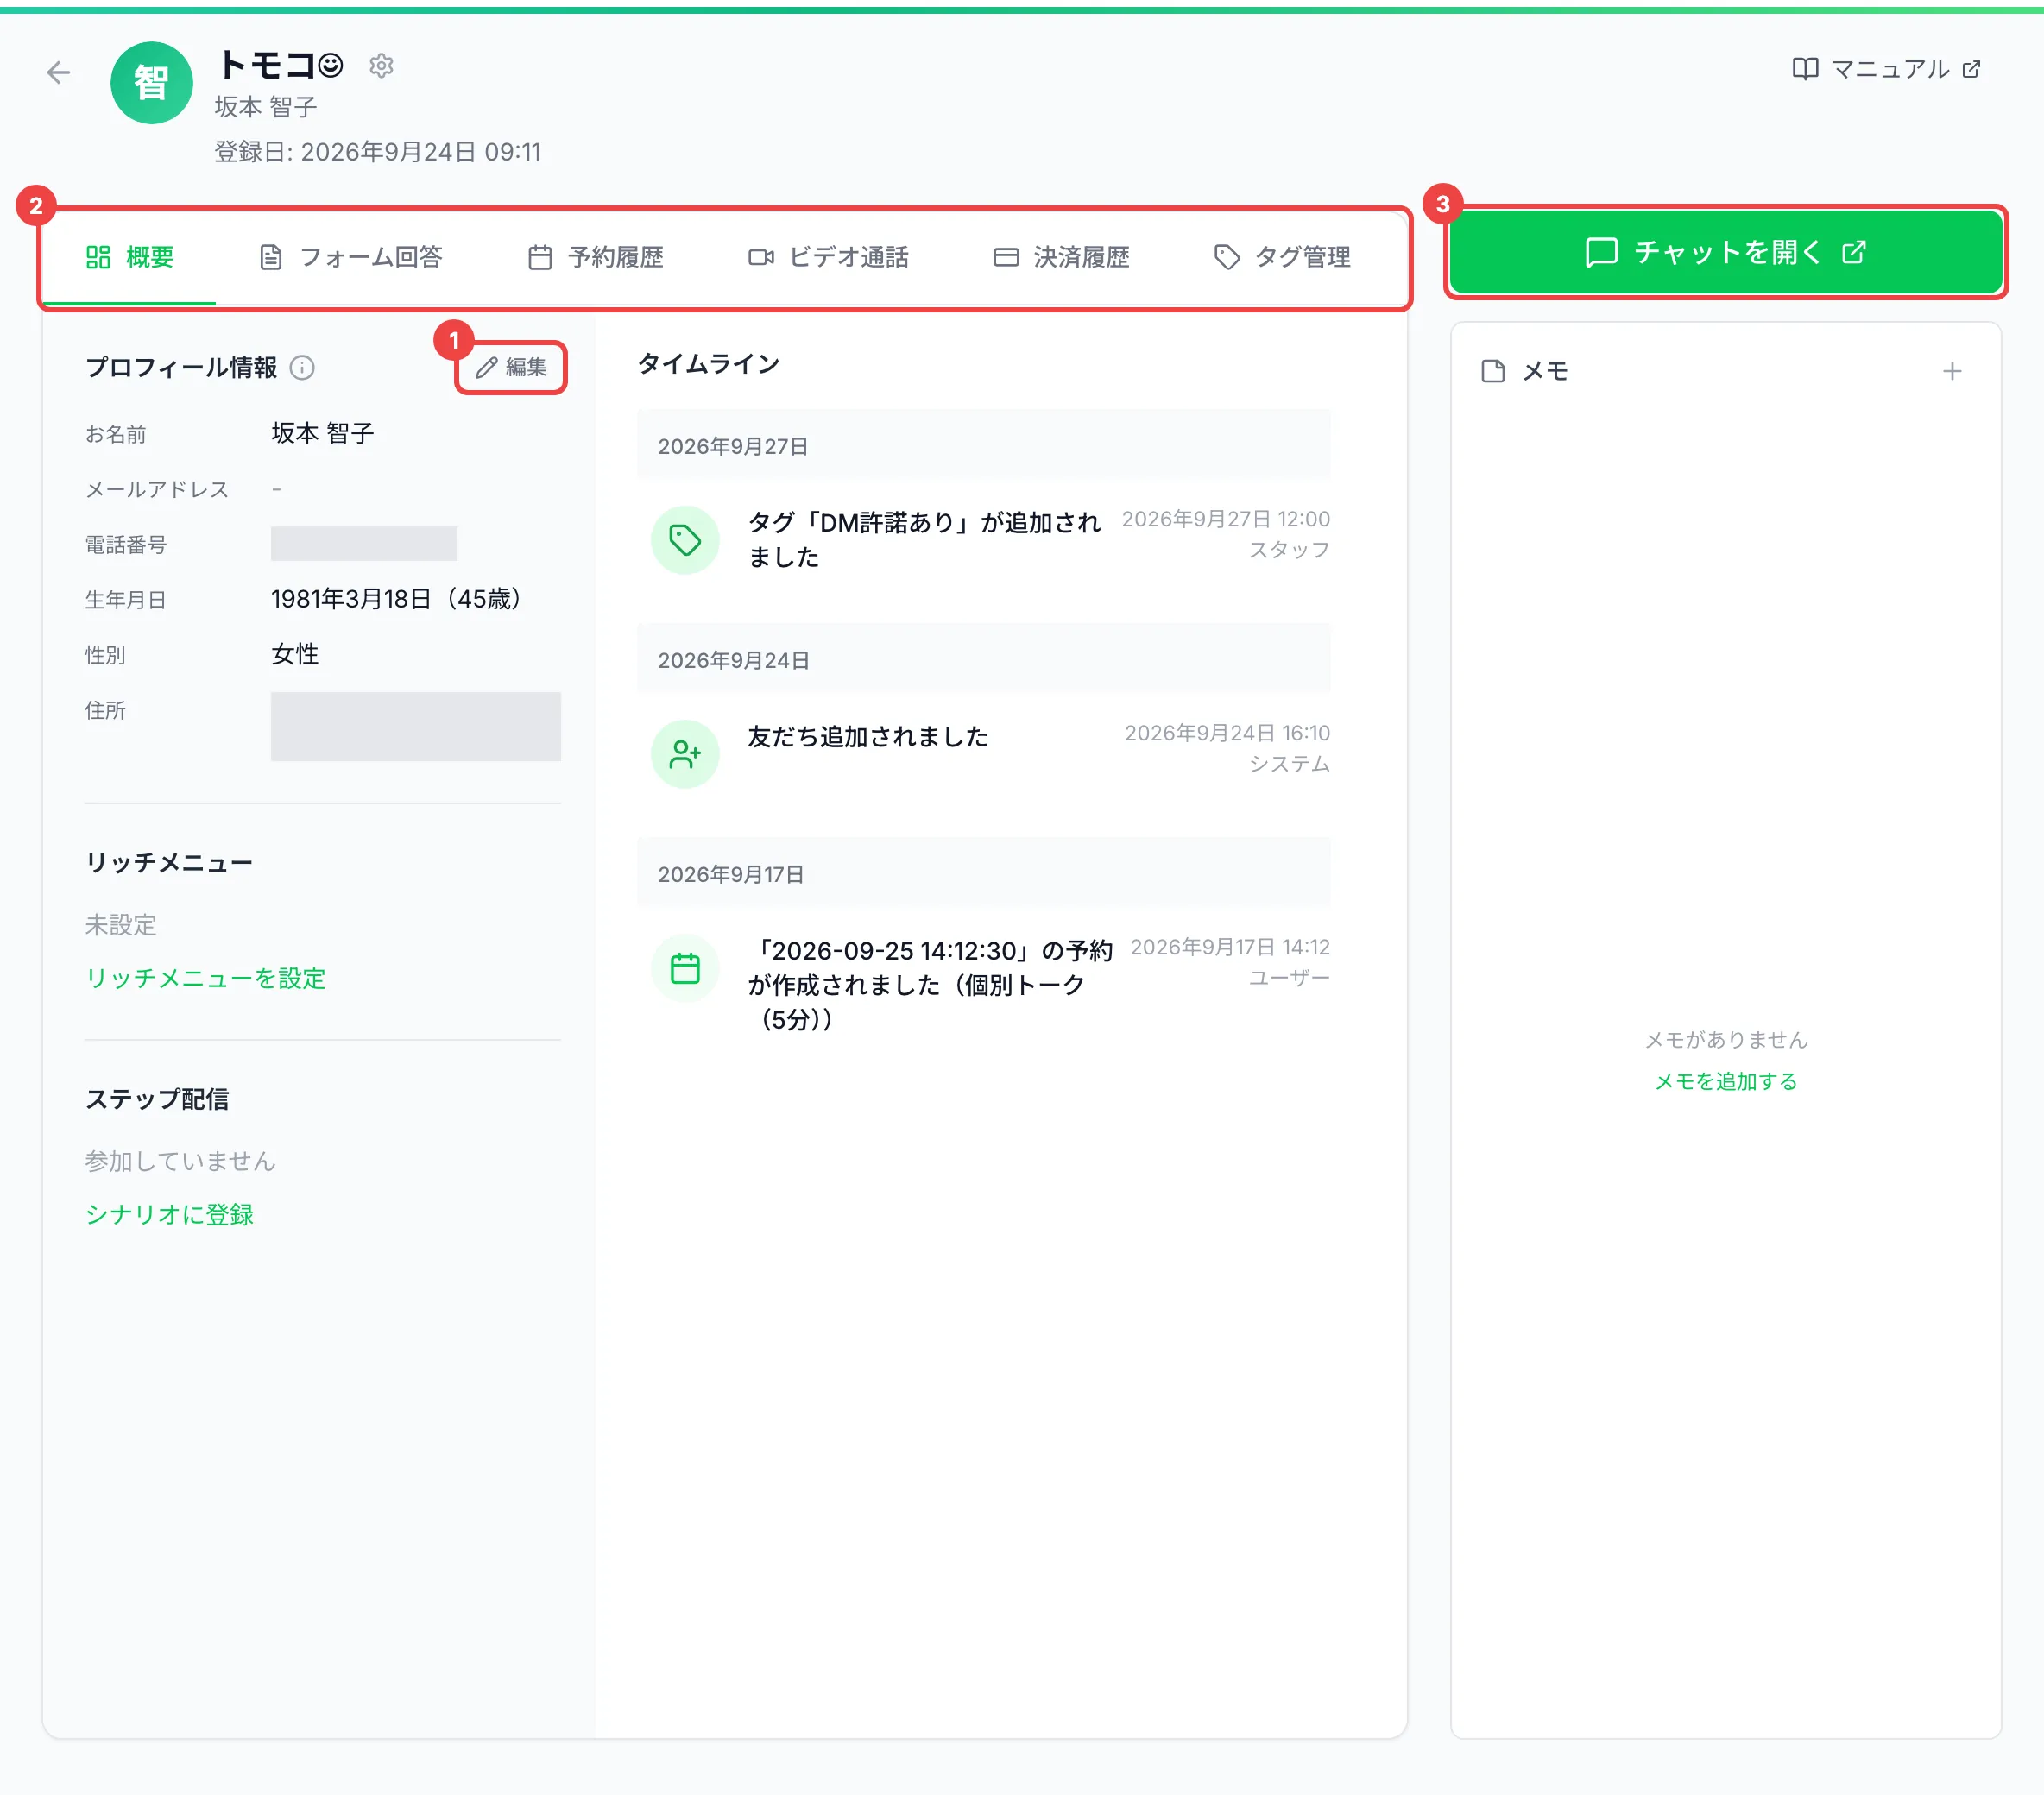Click the timestamp 2026年9月27日 12:00
Screen dimensions: 2044x1795
tap(1226, 519)
